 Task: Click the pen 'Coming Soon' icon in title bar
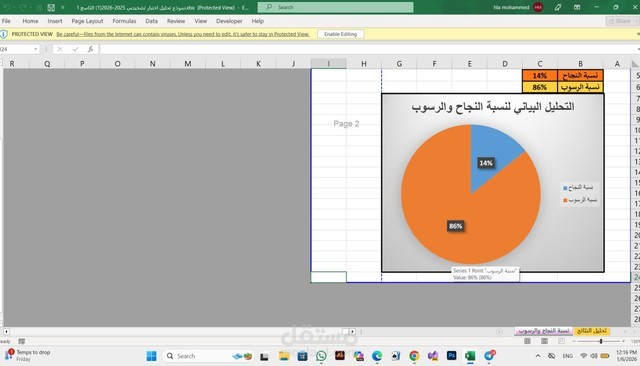click(558, 7)
